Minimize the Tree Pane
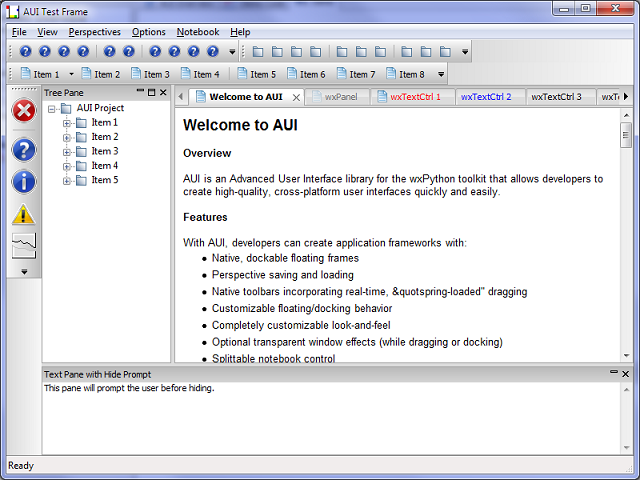640x480 pixels. click(140, 92)
